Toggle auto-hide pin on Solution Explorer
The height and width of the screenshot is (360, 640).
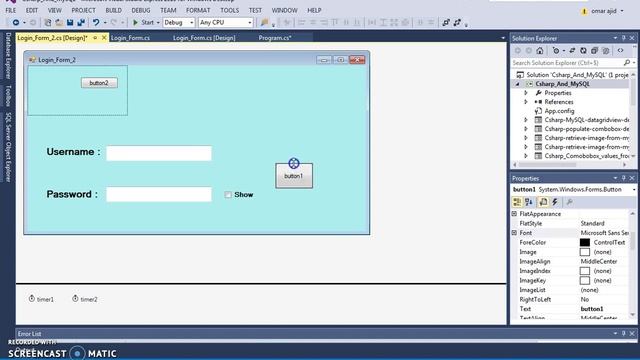[624, 38]
